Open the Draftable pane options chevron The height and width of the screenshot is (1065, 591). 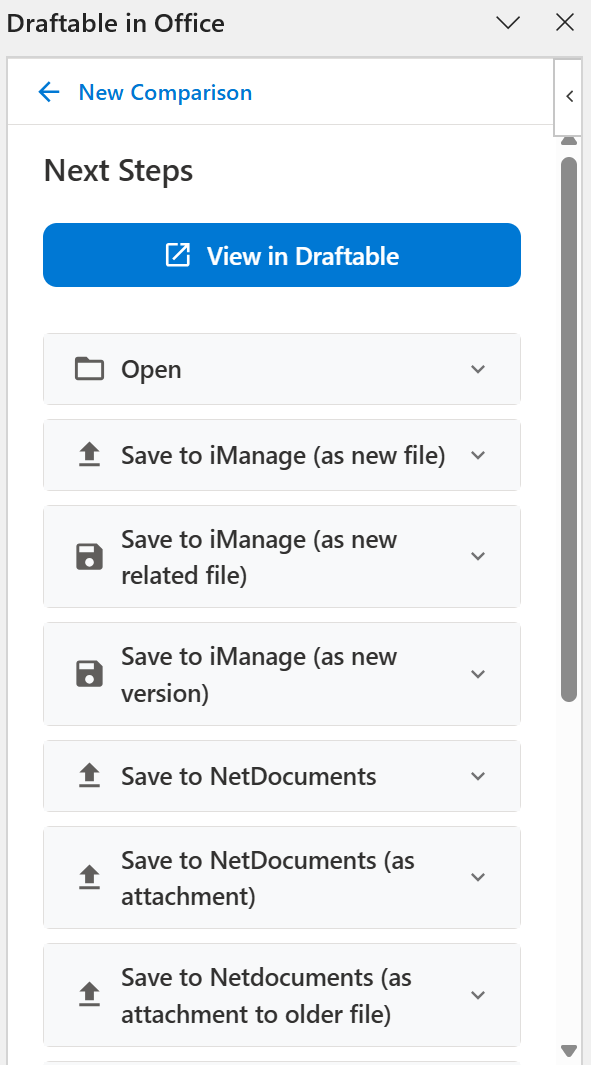pyautogui.click(x=508, y=22)
